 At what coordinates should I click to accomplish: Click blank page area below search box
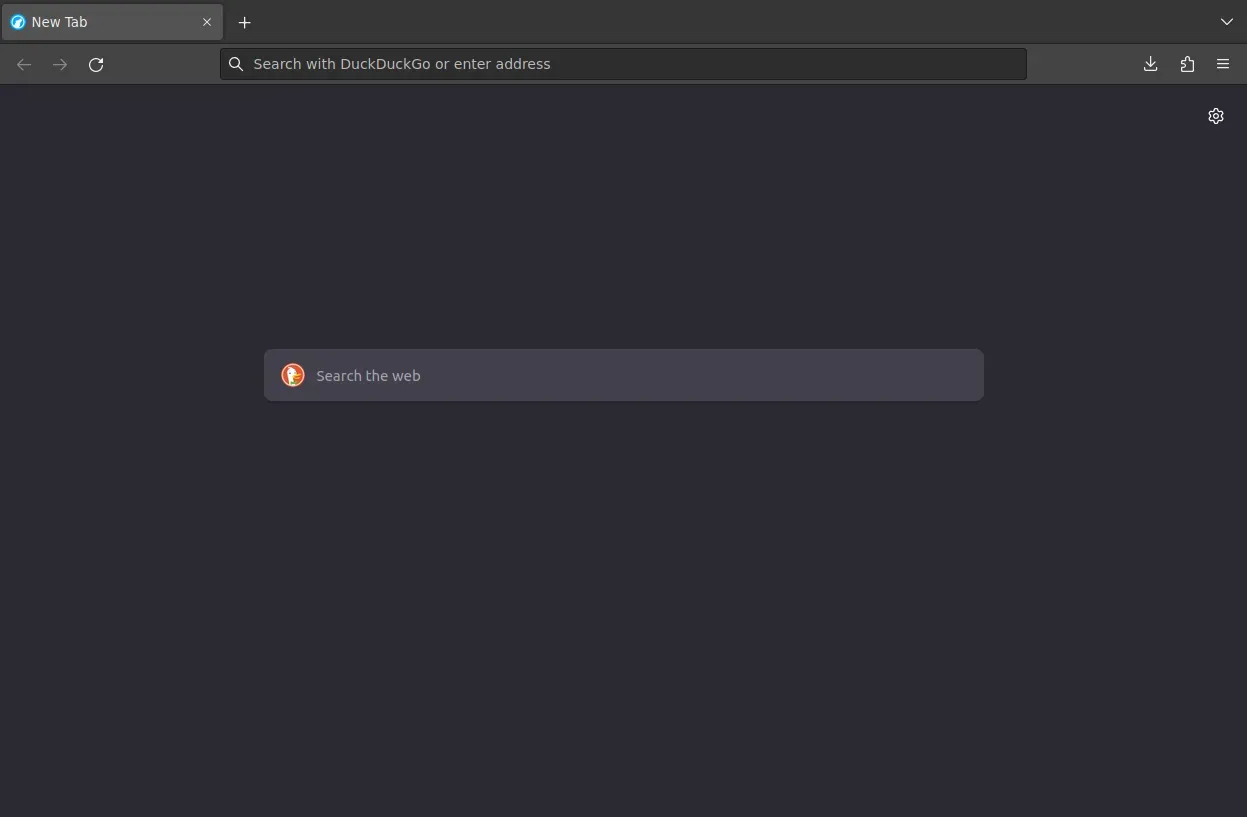(x=623, y=600)
